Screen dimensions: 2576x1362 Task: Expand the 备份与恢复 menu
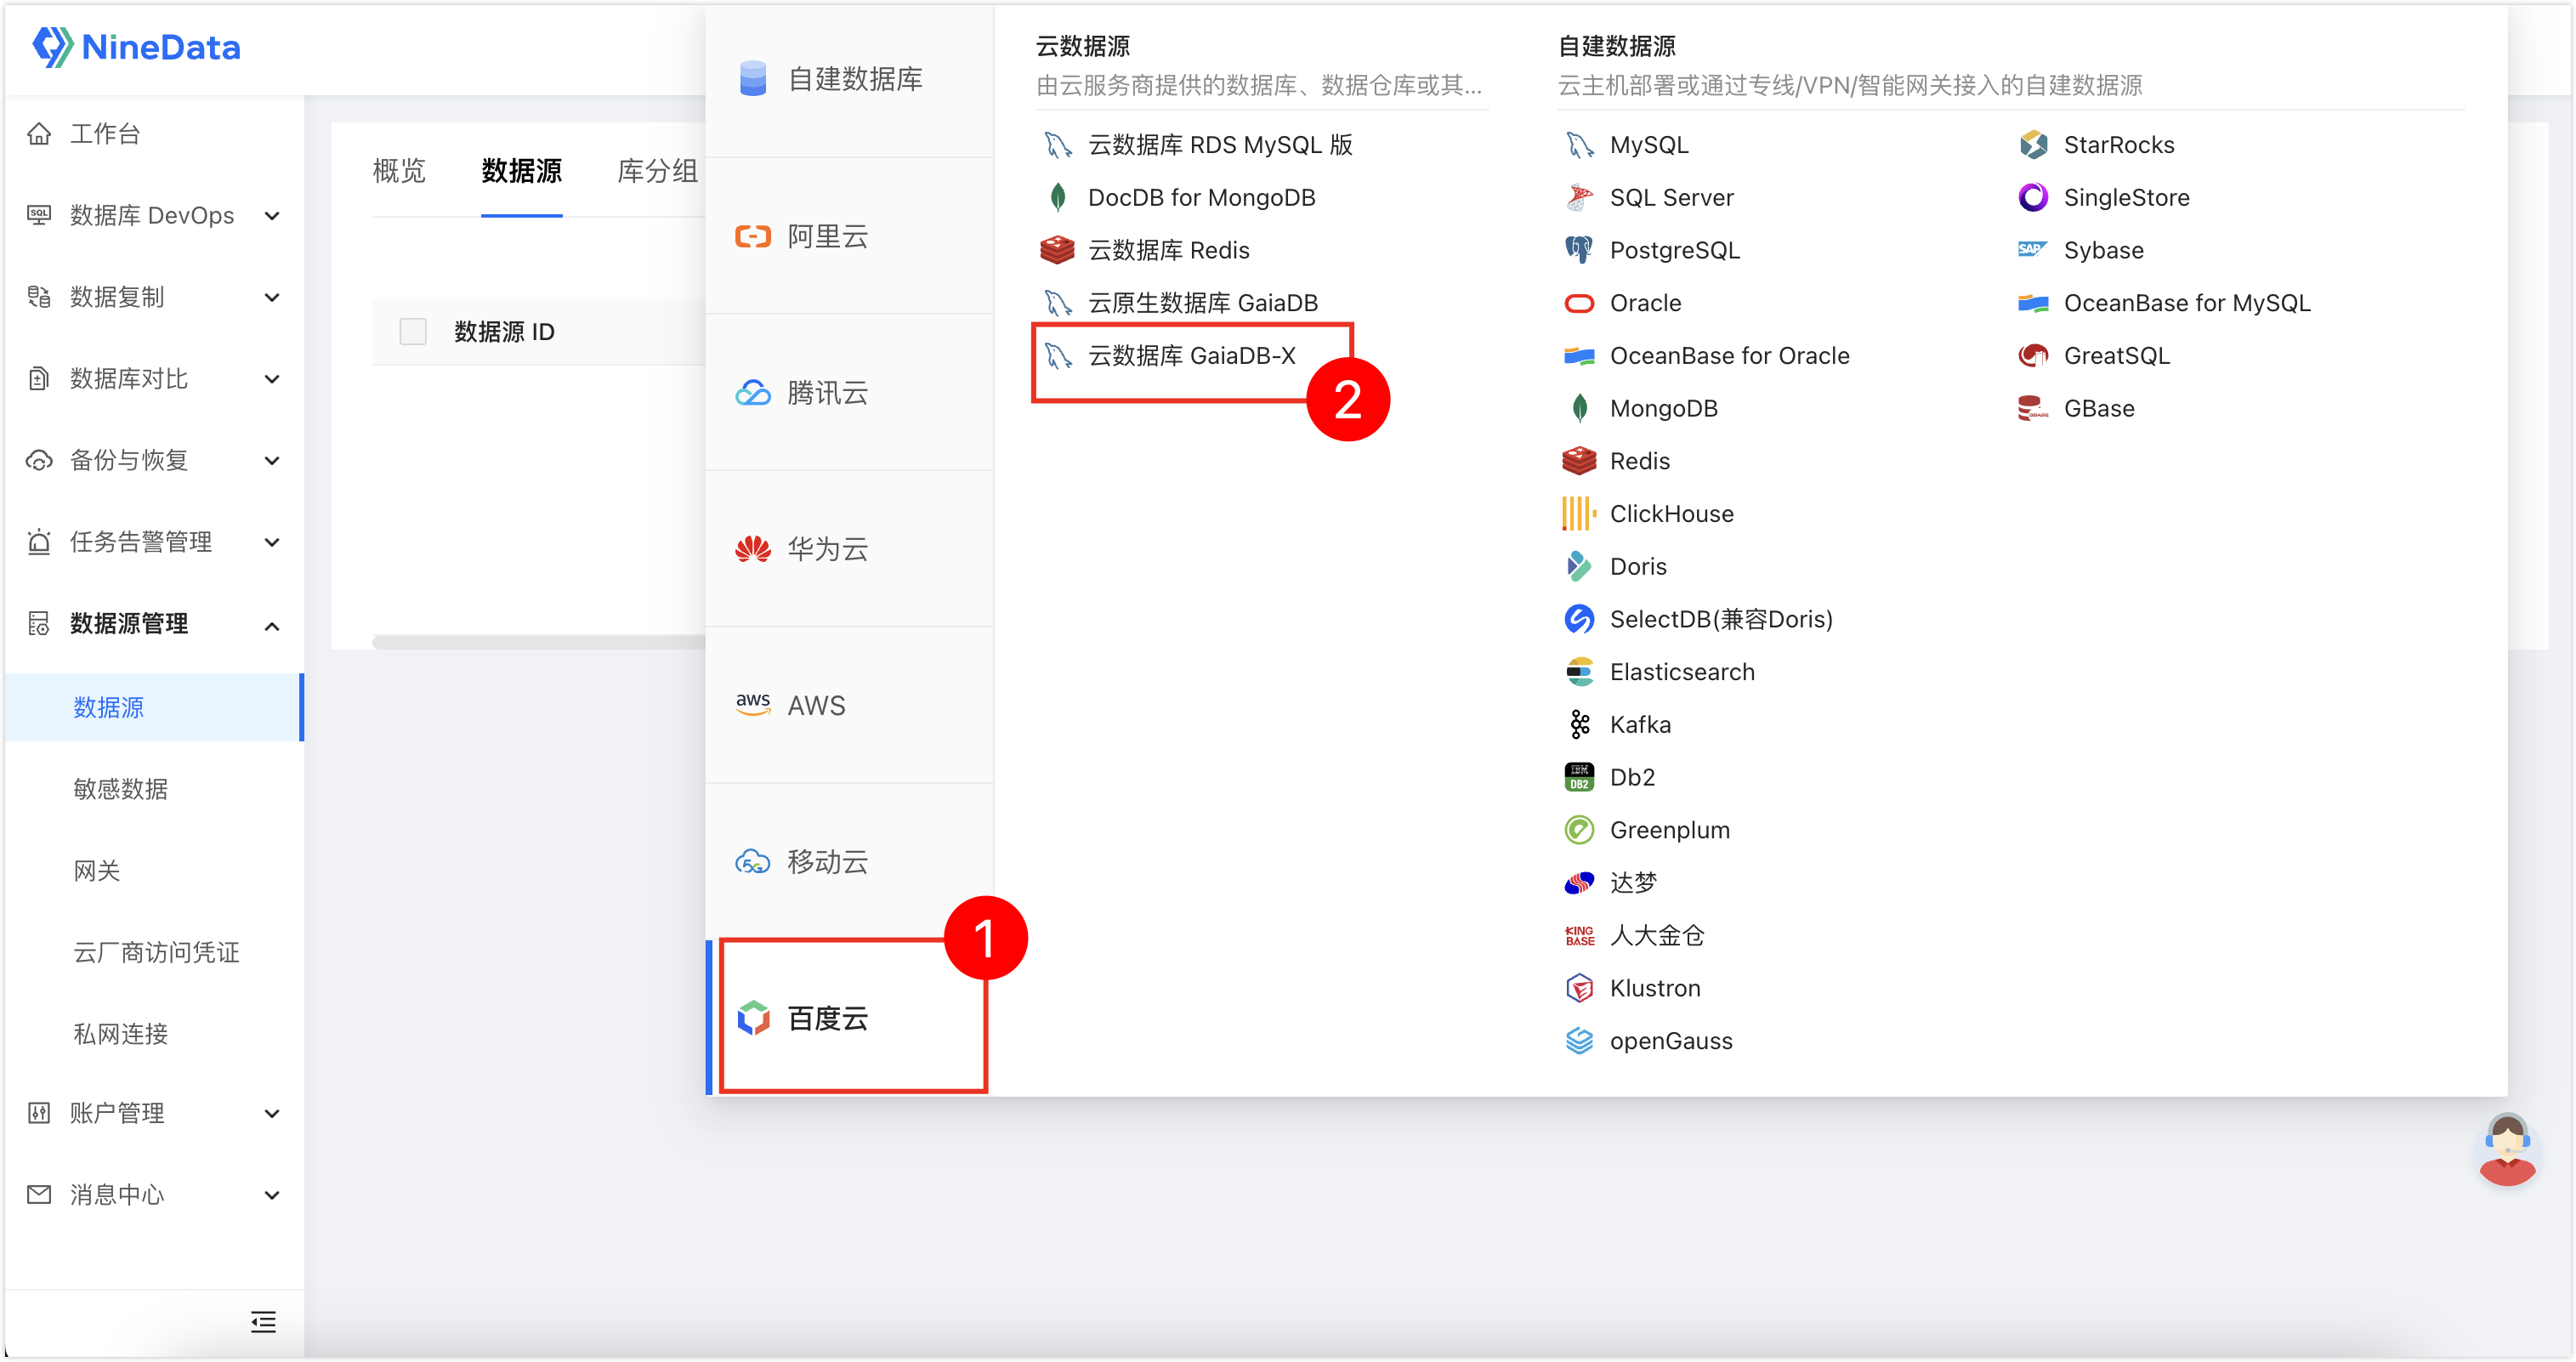click(154, 460)
